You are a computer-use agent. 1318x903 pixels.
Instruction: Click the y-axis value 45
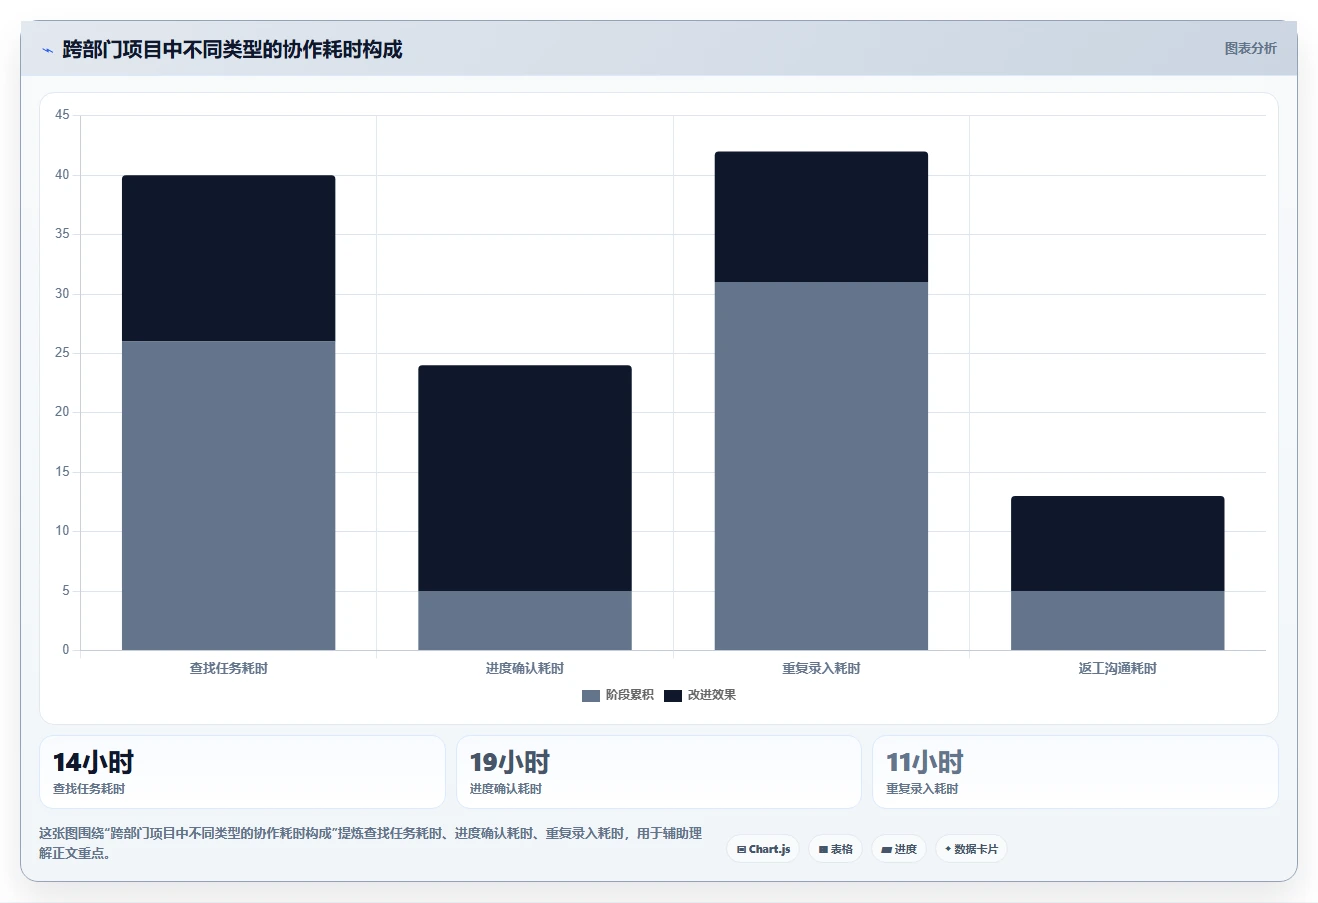62,115
